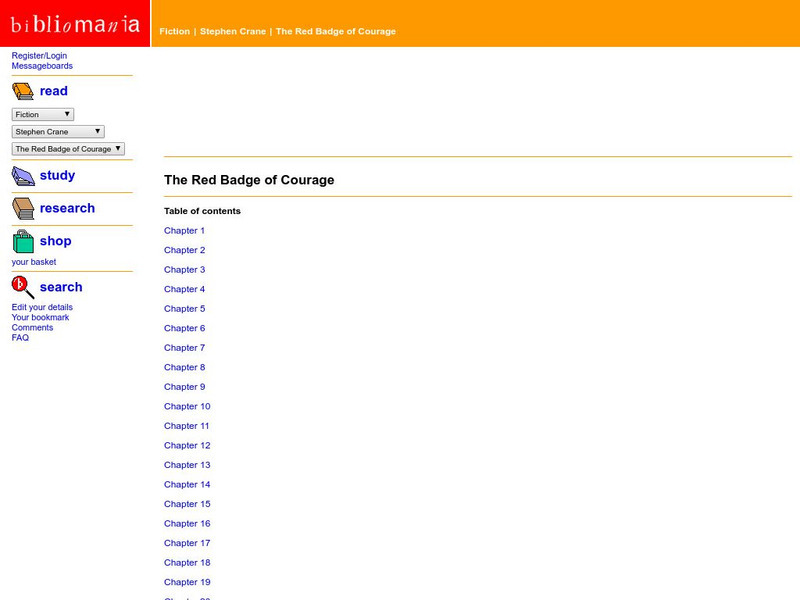Open Chapter 15
The image size is (800, 600).
tap(187, 504)
